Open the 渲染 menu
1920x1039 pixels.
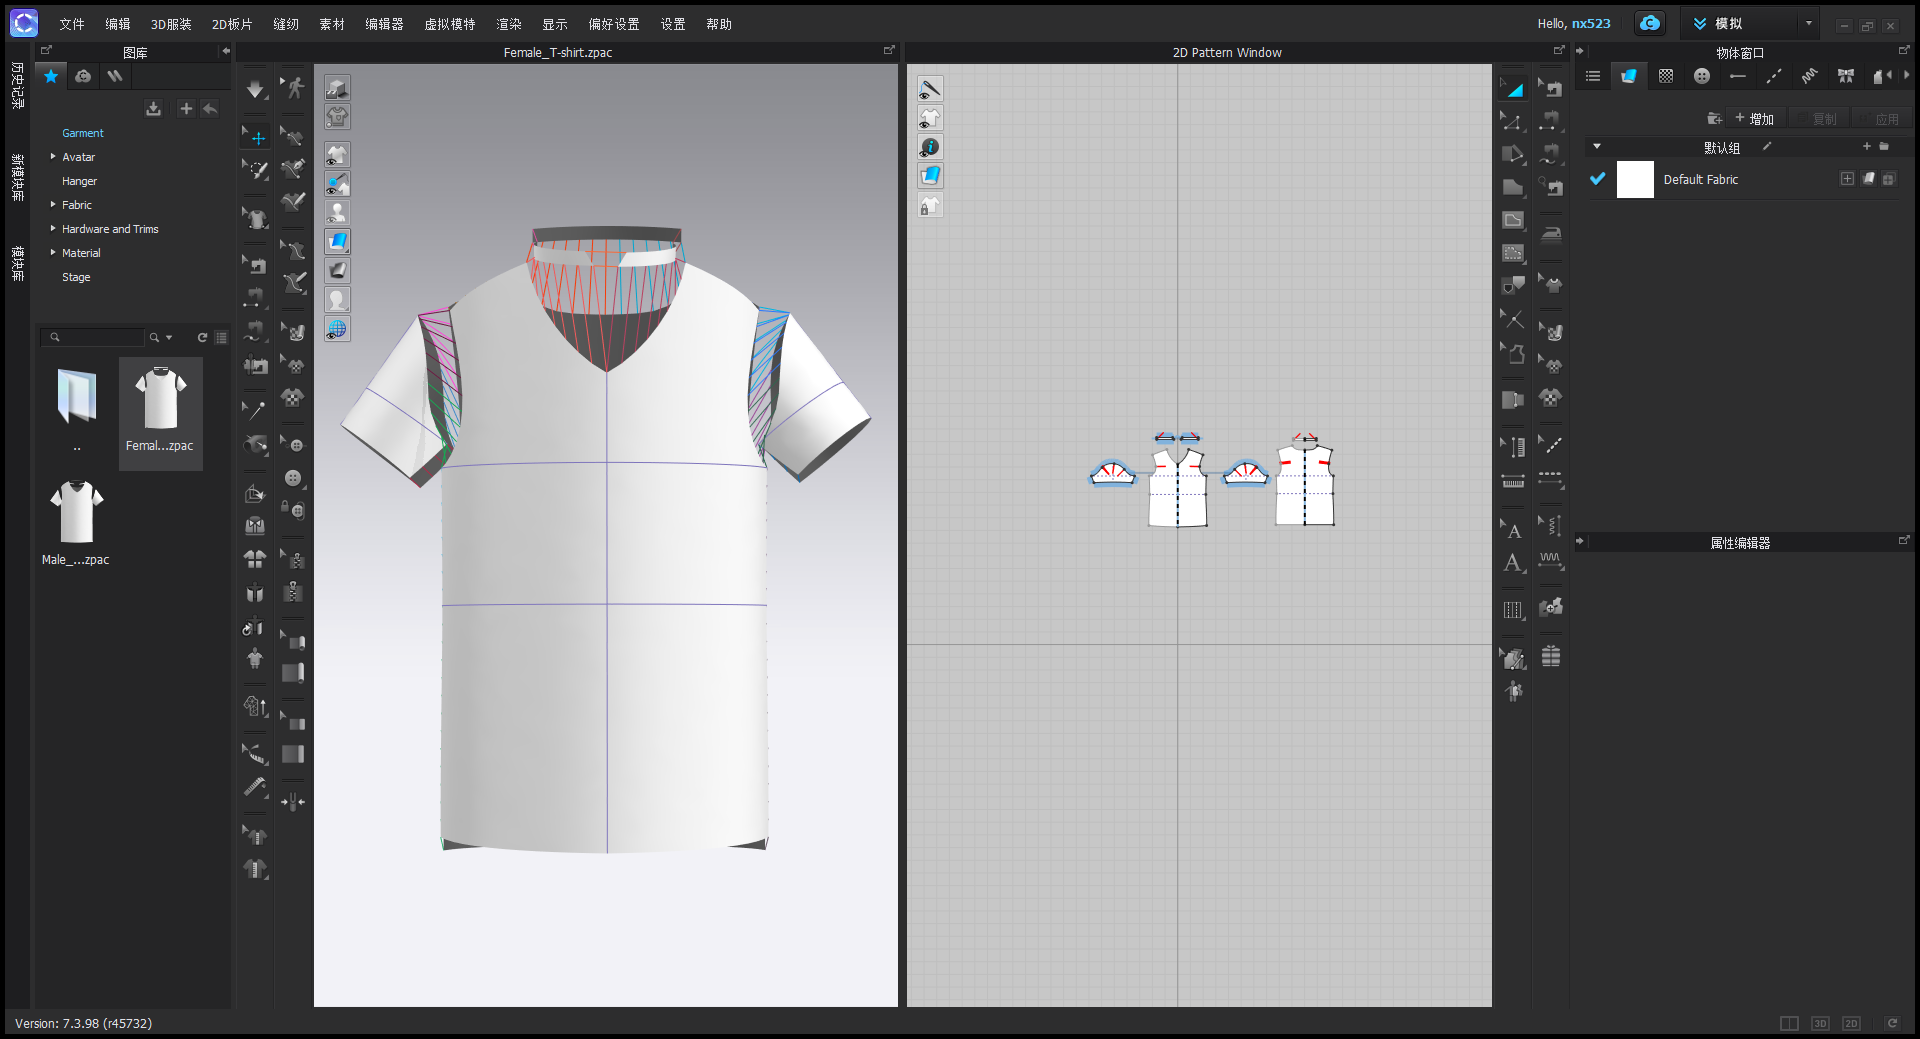point(509,24)
